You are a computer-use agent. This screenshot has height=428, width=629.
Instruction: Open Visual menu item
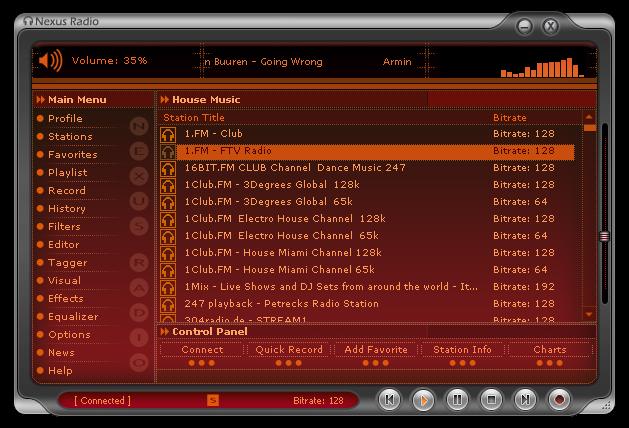pyautogui.click(x=64, y=281)
